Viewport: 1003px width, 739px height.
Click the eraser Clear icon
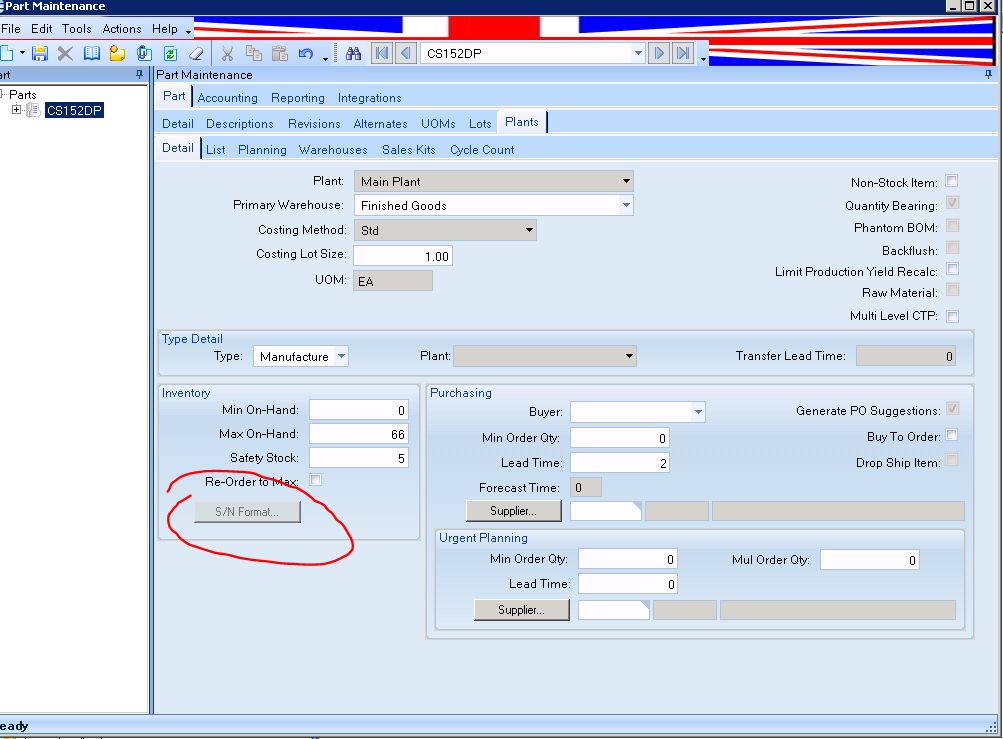pyautogui.click(x=196, y=53)
